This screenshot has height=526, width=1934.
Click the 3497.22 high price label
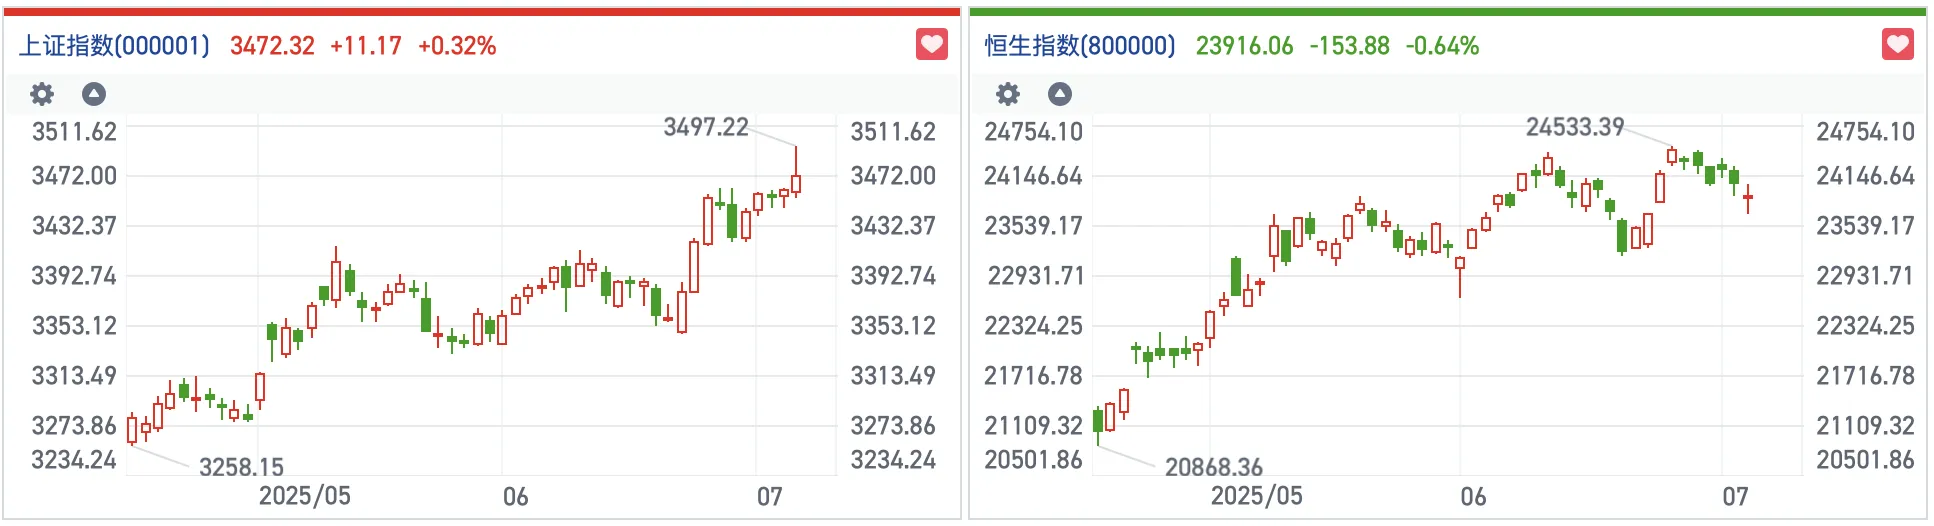(x=706, y=127)
